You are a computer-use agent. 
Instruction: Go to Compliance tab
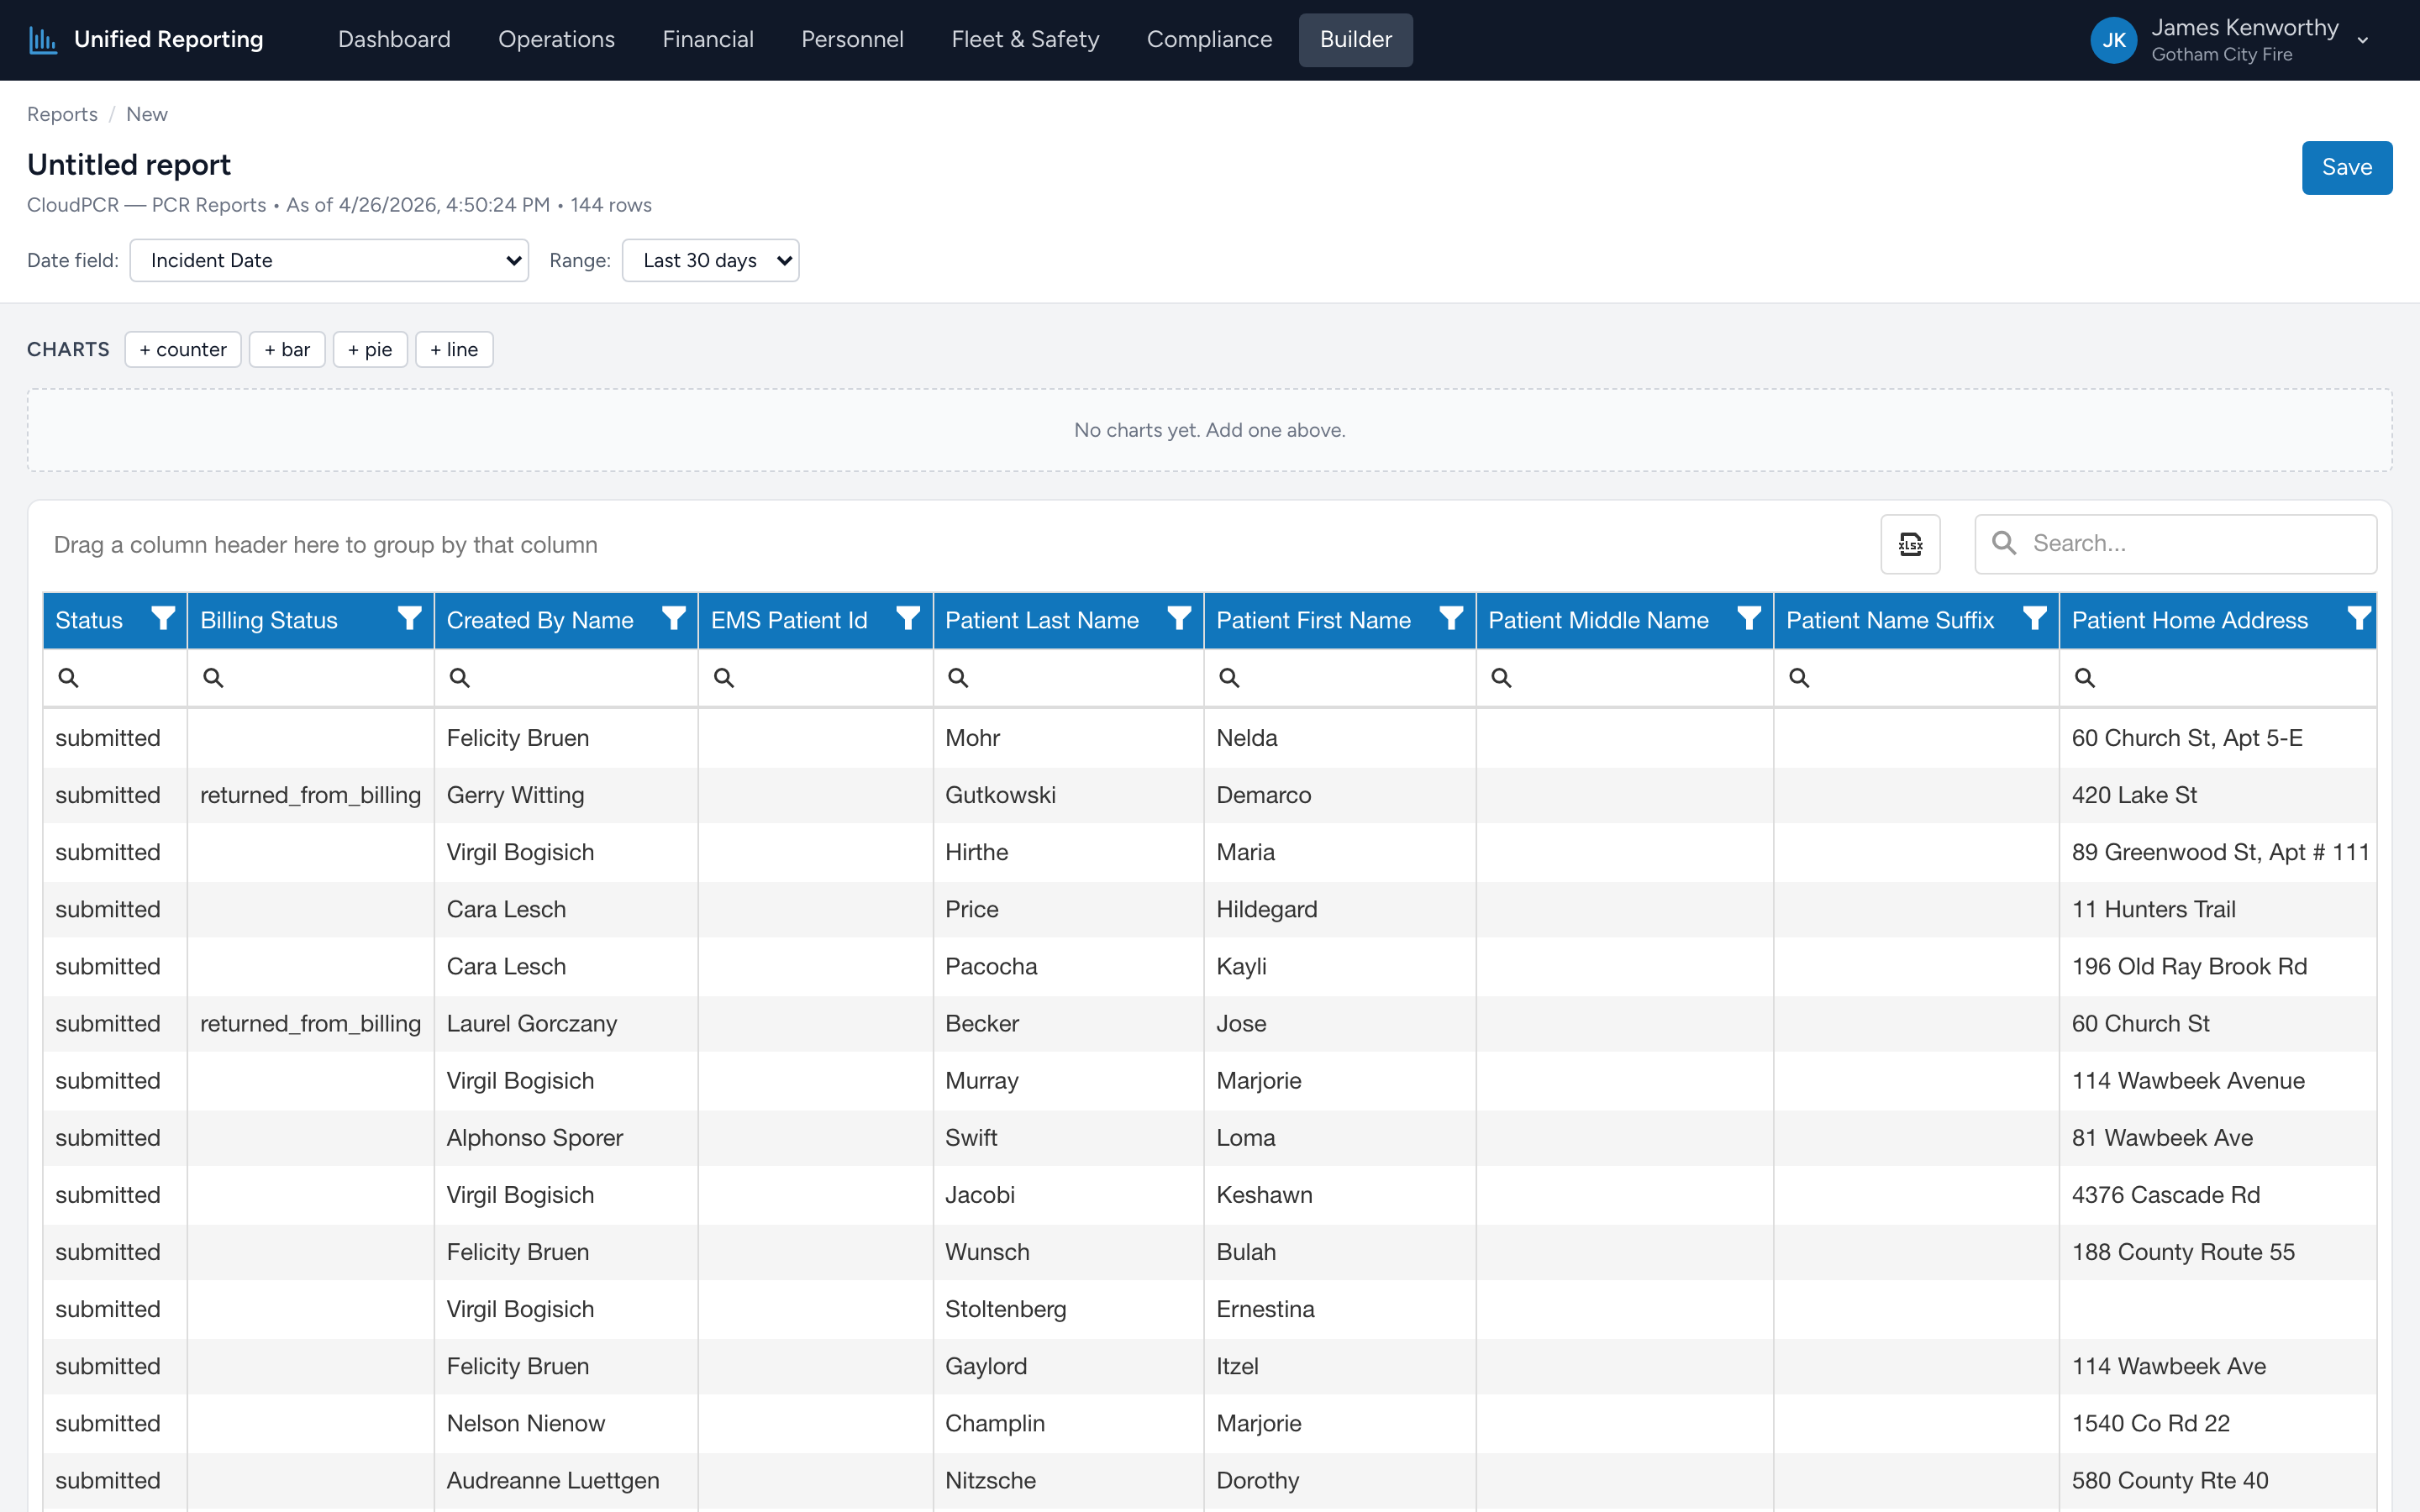[1209, 40]
